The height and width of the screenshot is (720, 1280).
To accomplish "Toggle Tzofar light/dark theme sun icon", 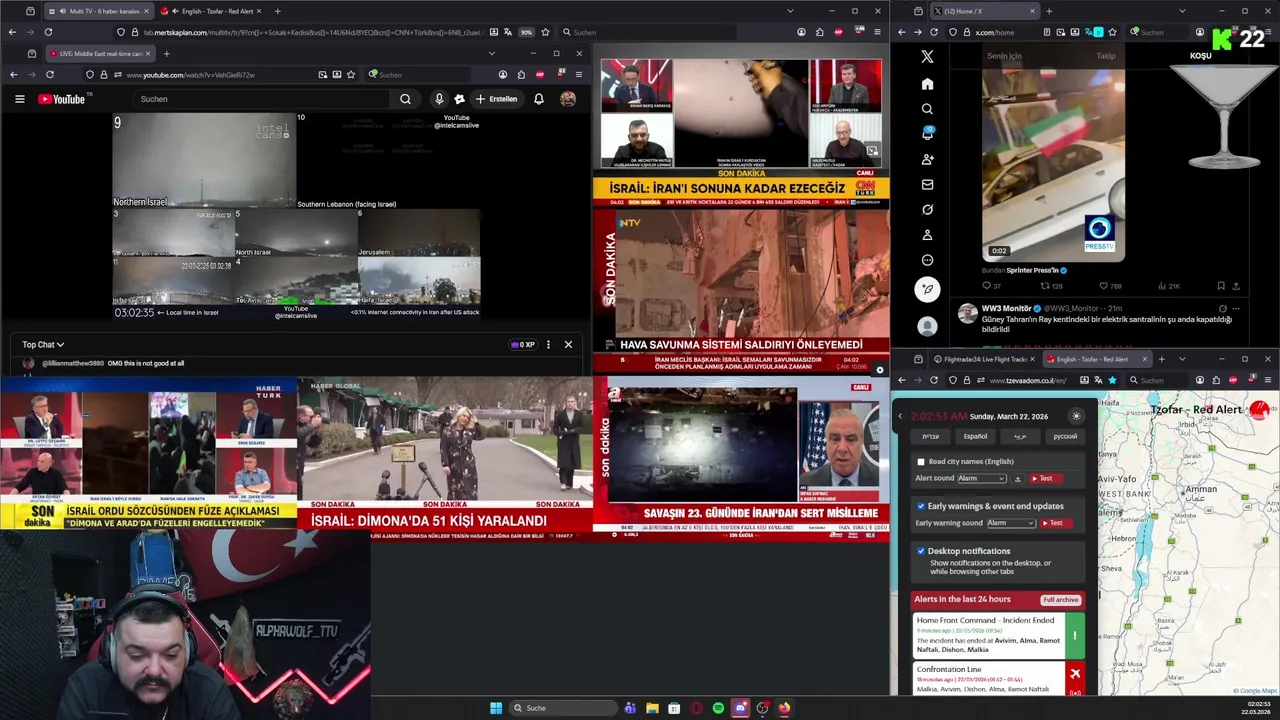I will pyautogui.click(x=1076, y=416).
